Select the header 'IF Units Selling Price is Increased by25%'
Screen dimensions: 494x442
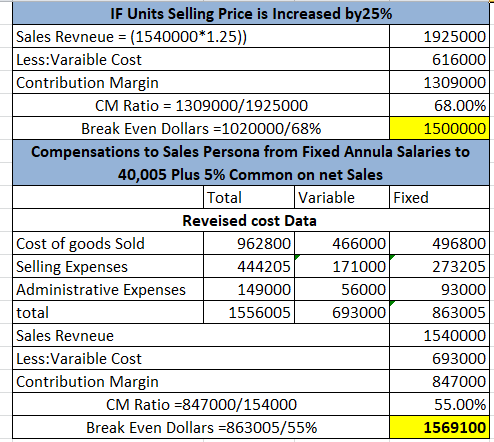251,13
